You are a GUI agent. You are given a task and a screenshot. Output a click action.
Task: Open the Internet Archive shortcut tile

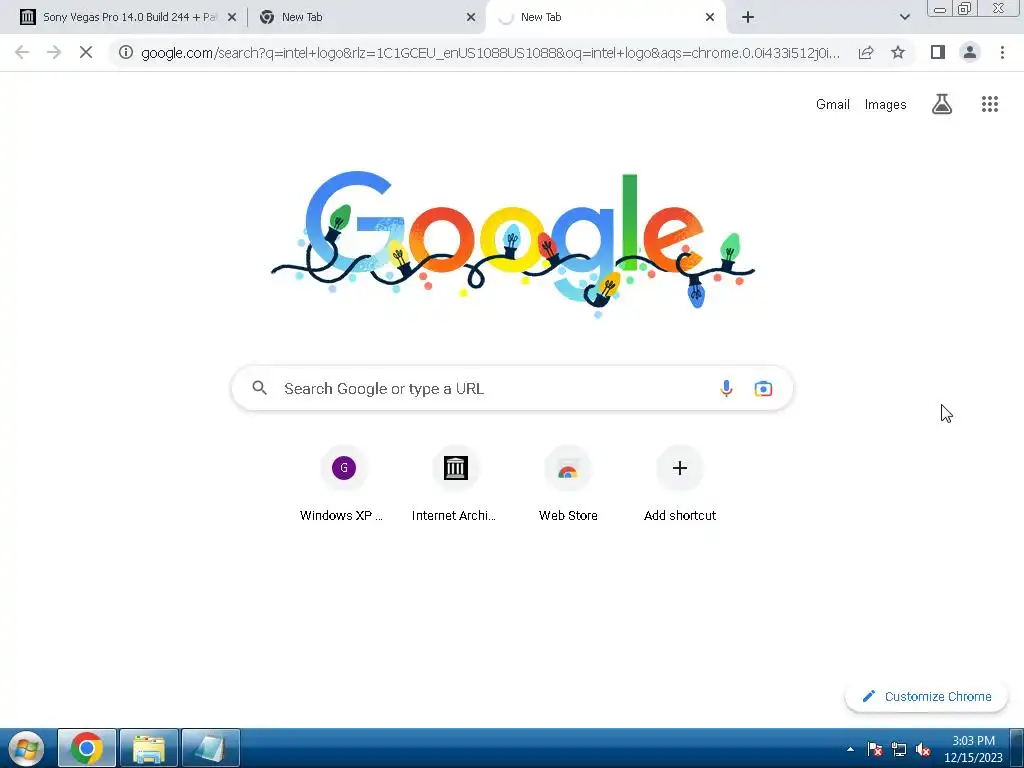coord(455,485)
